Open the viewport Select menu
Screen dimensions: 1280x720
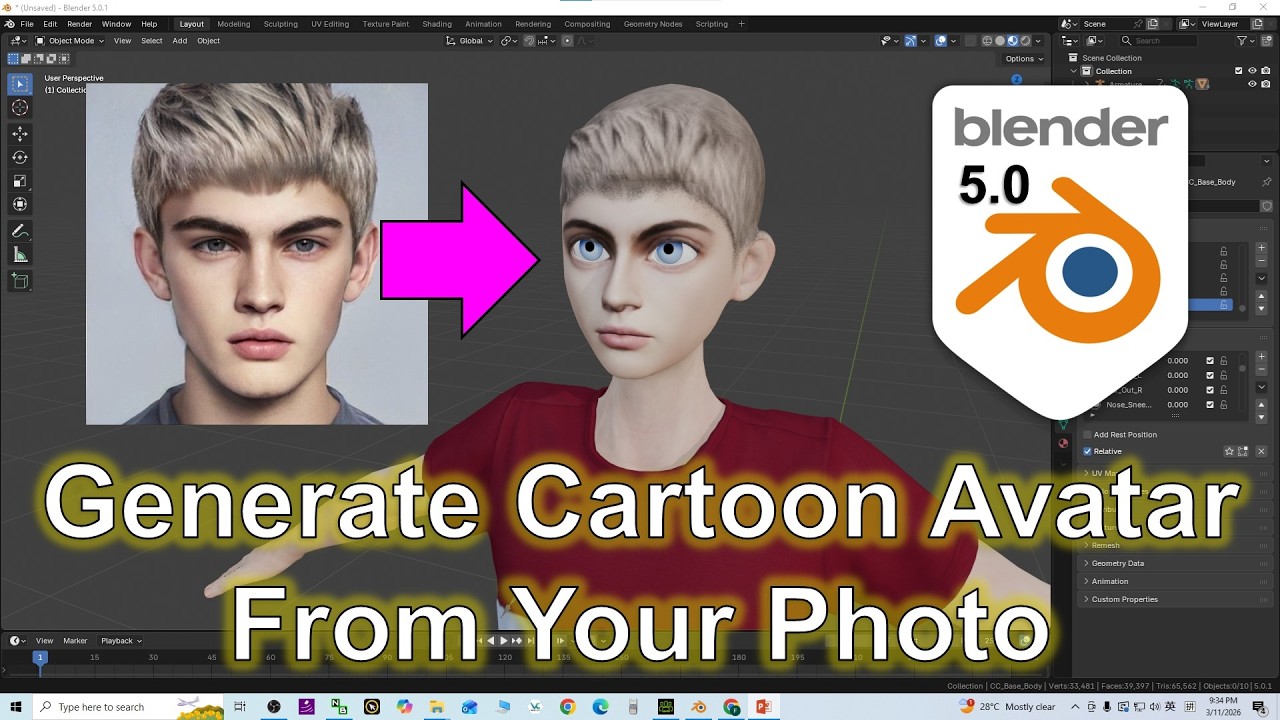point(152,41)
